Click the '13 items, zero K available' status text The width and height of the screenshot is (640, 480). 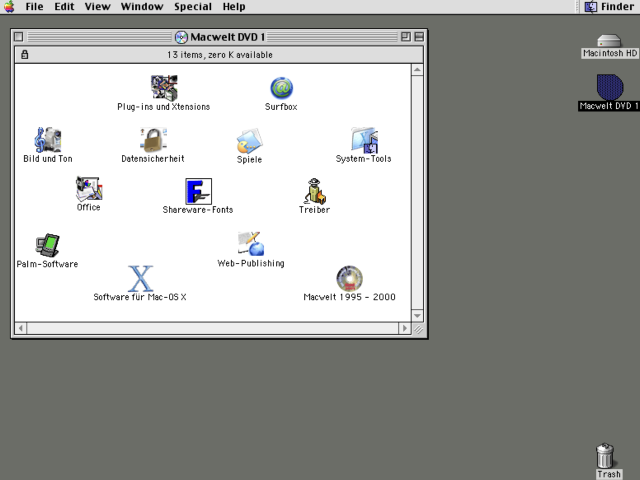(220, 55)
